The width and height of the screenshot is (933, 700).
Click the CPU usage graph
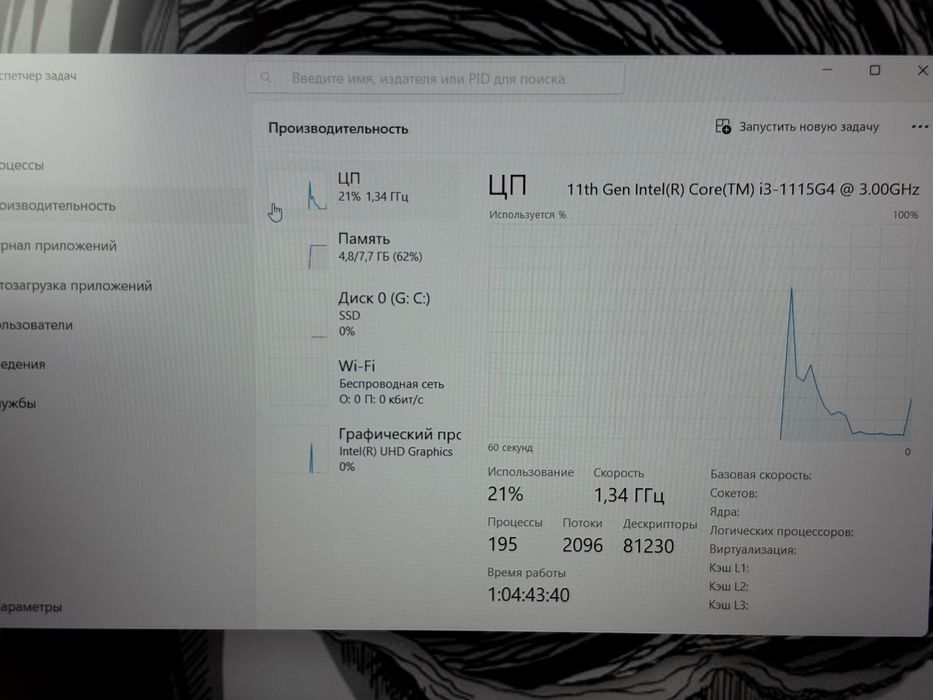[701, 332]
